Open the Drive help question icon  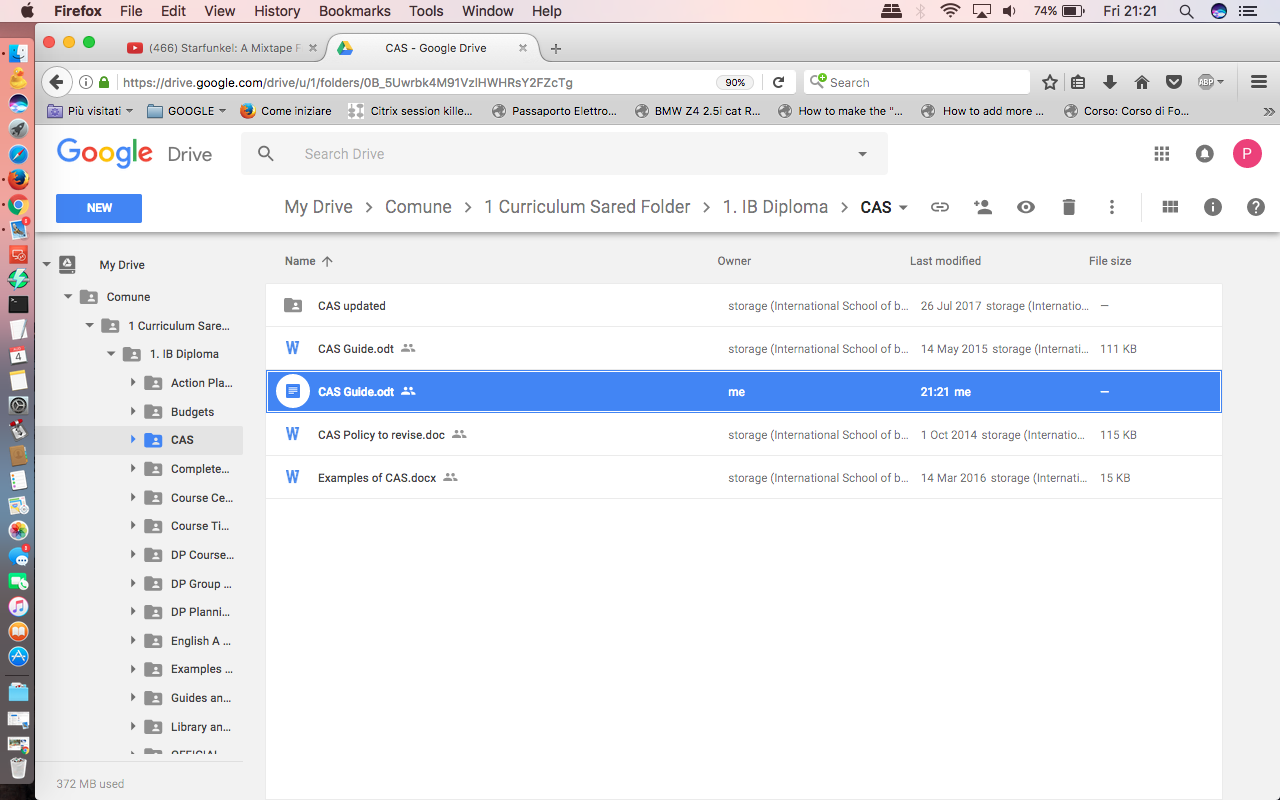coord(1256,207)
